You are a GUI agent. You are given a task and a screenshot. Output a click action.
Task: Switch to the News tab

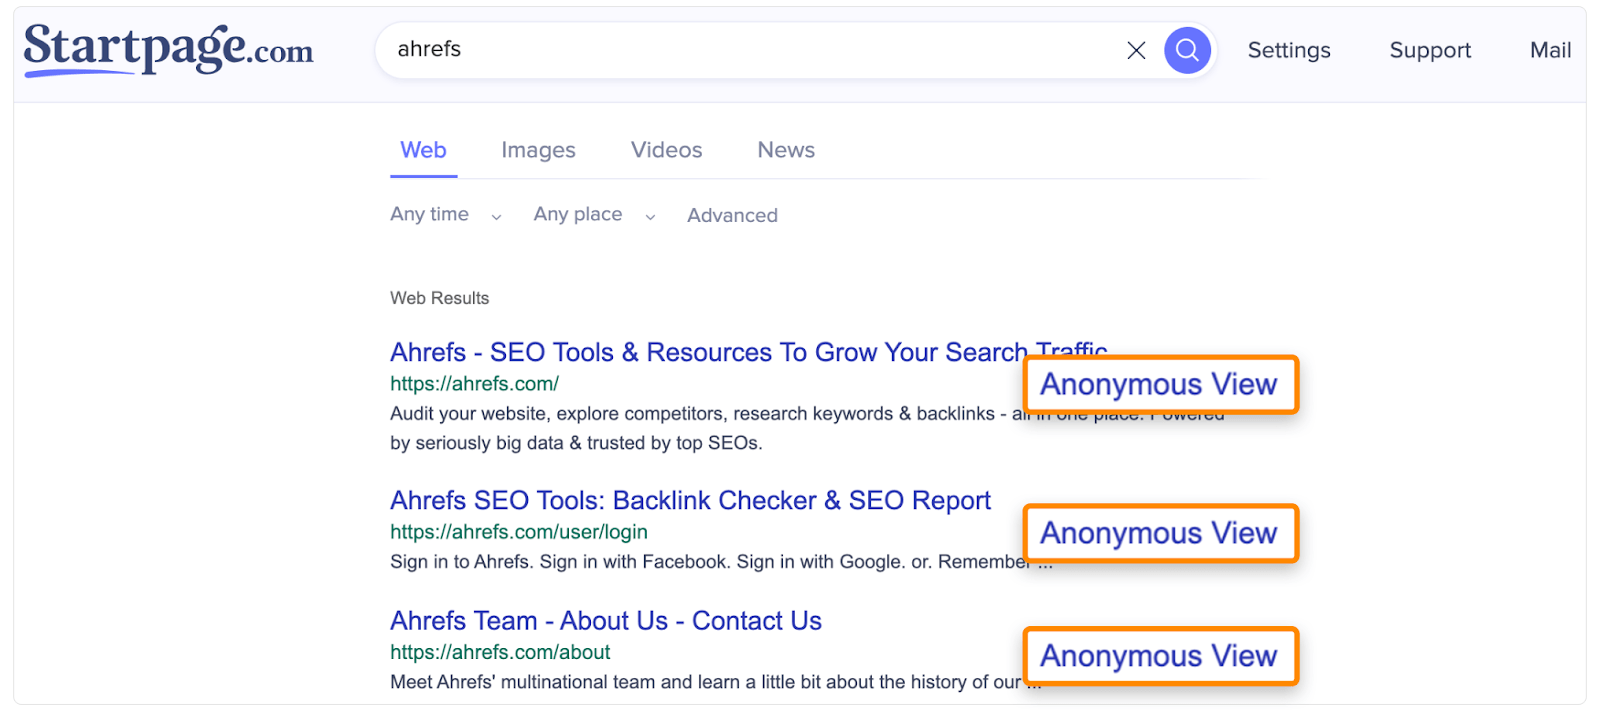(x=786, y=150)
